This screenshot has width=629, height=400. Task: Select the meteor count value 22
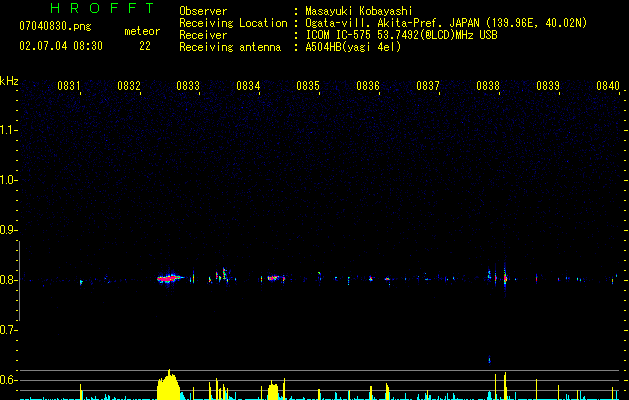(145, 46)
